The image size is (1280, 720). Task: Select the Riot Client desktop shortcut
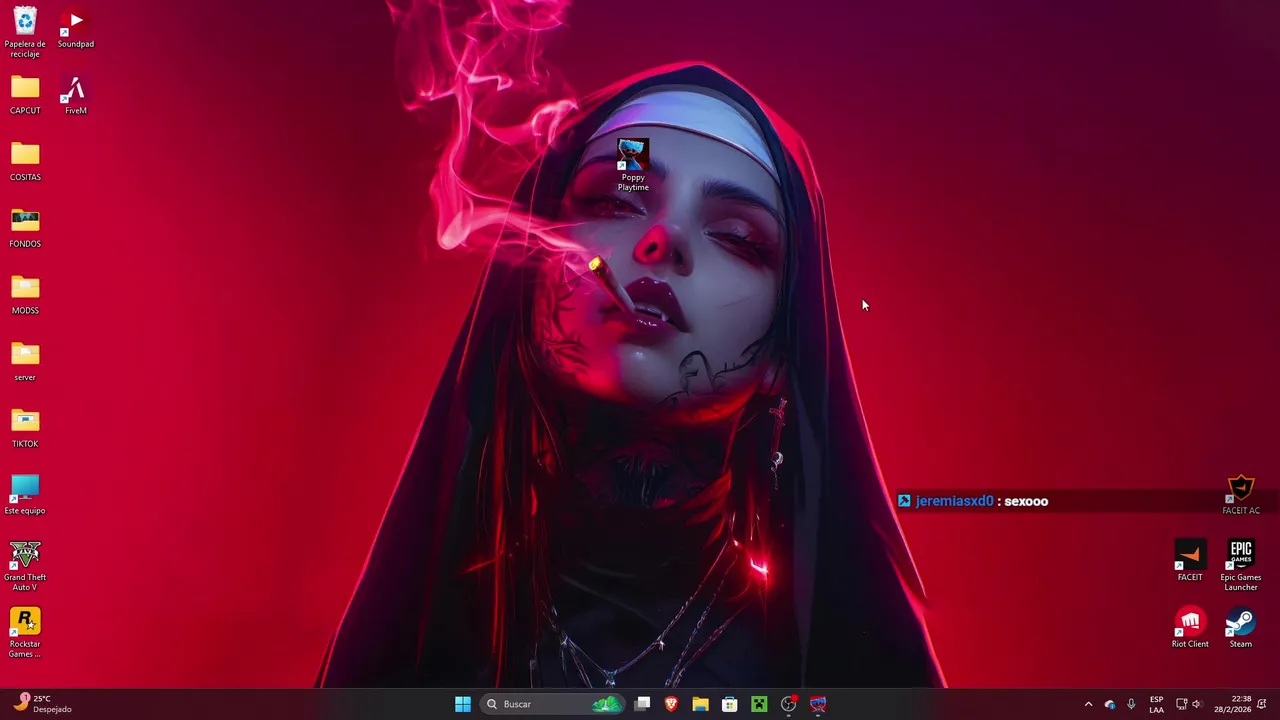(x=1190, y=628)
